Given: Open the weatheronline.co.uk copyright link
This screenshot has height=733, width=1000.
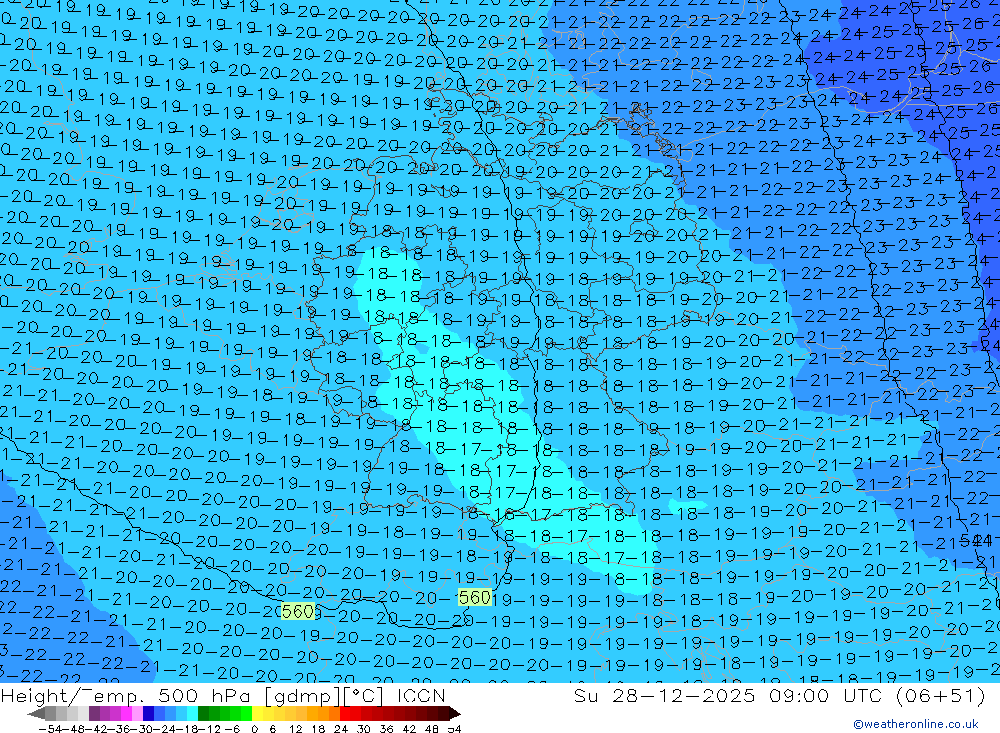Looking at the screenshot, I should tap(916, 723).
